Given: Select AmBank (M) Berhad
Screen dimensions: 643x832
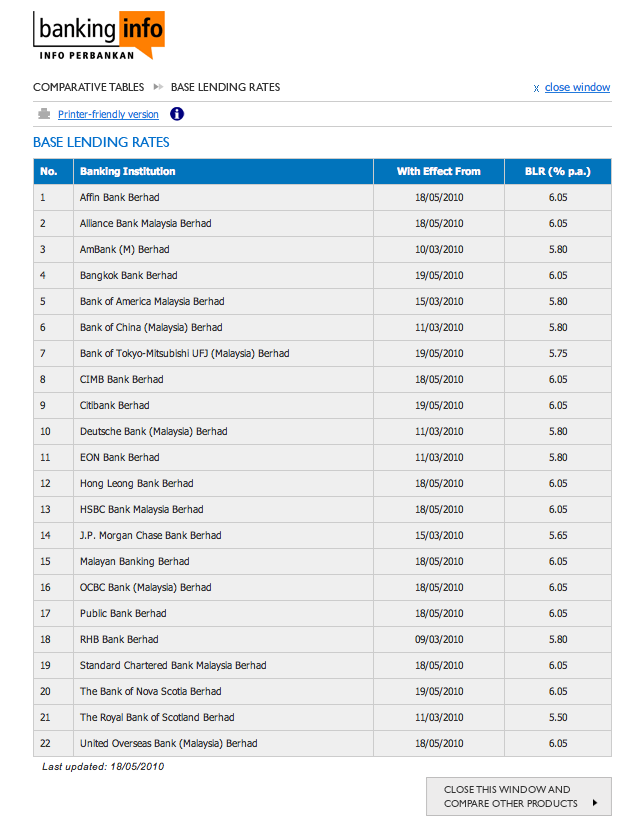Looking at the screenshot, I should (x=125, y=249).
